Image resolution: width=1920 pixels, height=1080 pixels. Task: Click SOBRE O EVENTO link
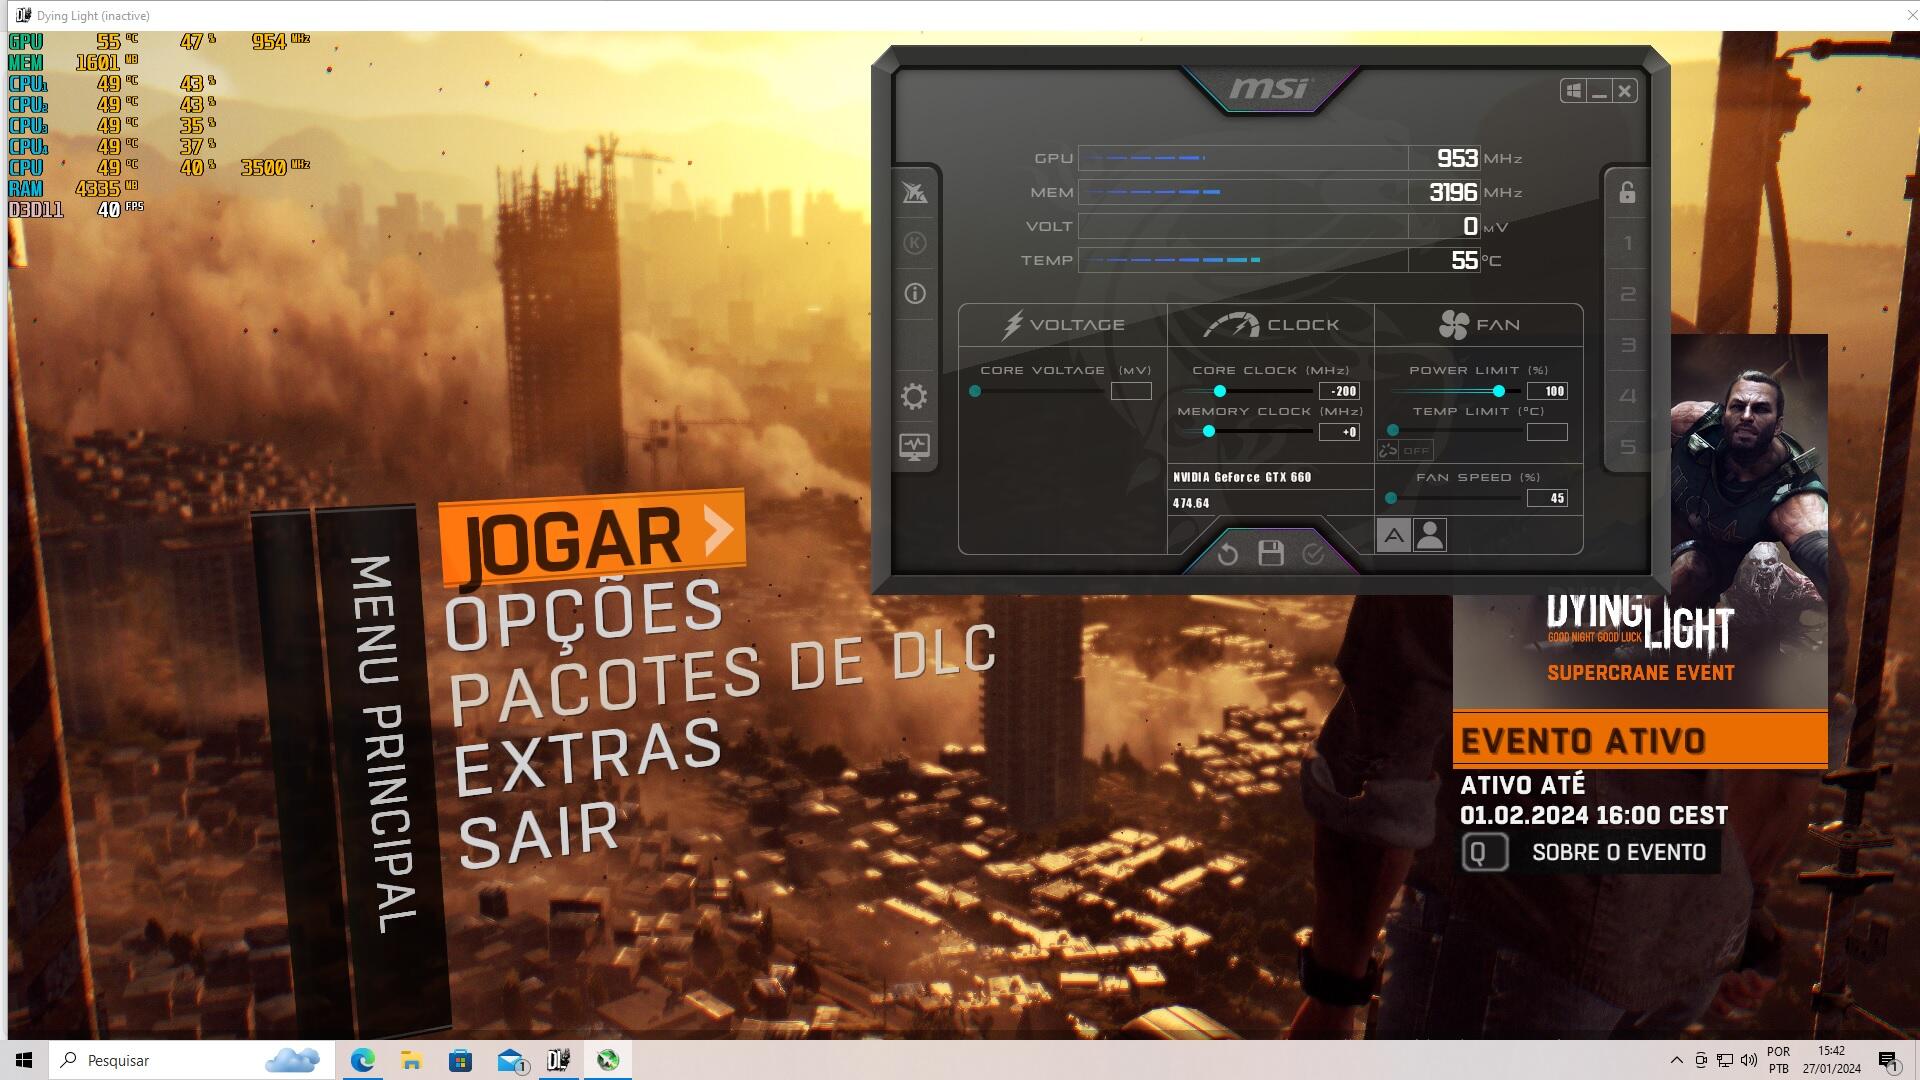(x=1619, y=852)
